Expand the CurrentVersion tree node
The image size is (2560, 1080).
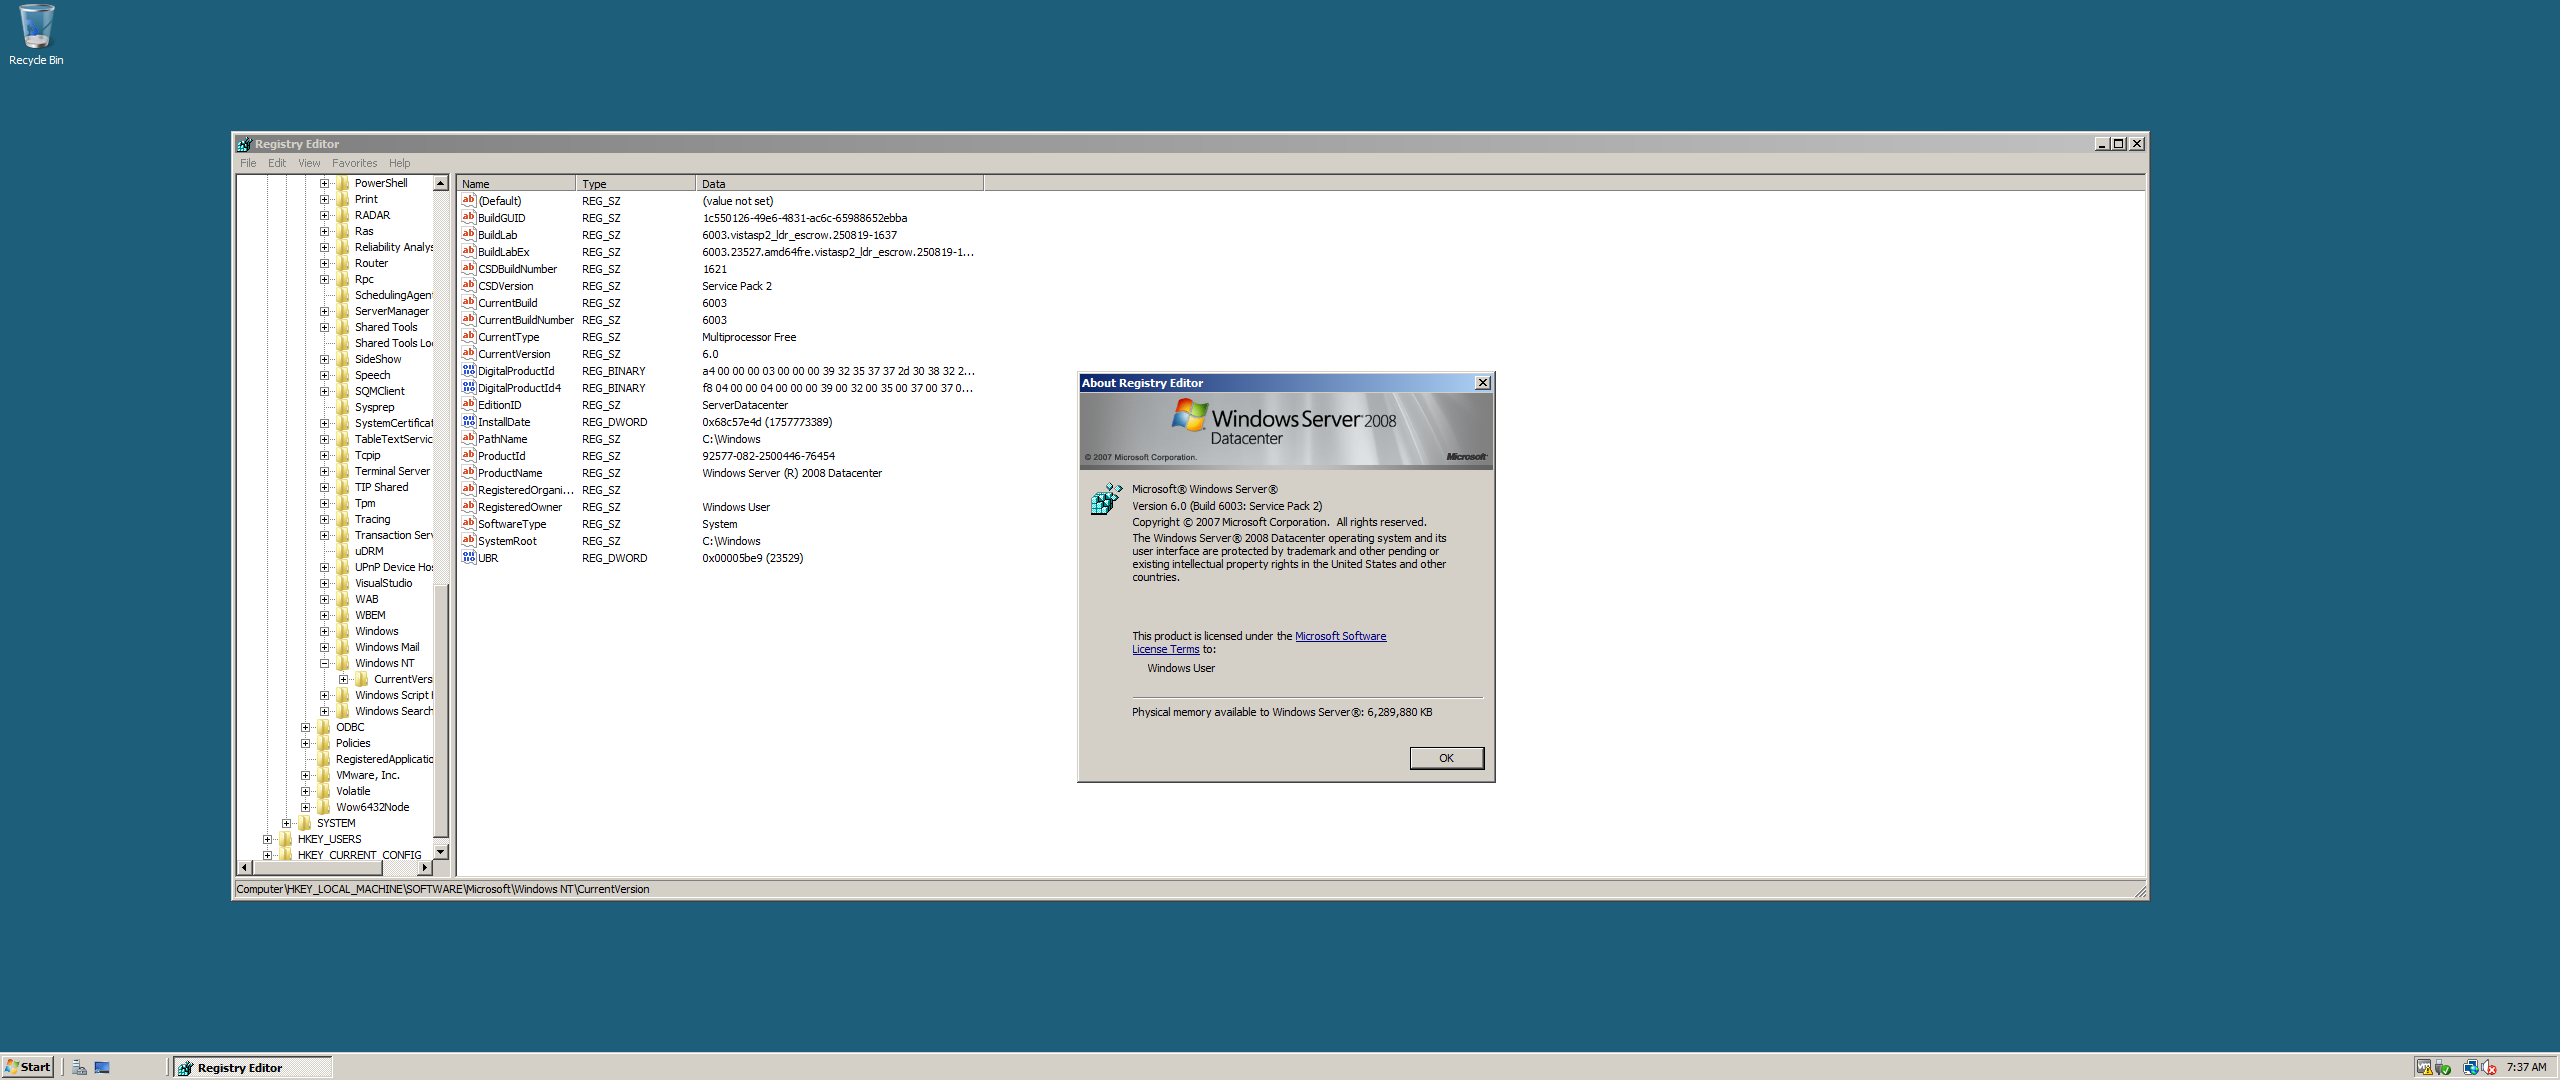tap(343, 679)
